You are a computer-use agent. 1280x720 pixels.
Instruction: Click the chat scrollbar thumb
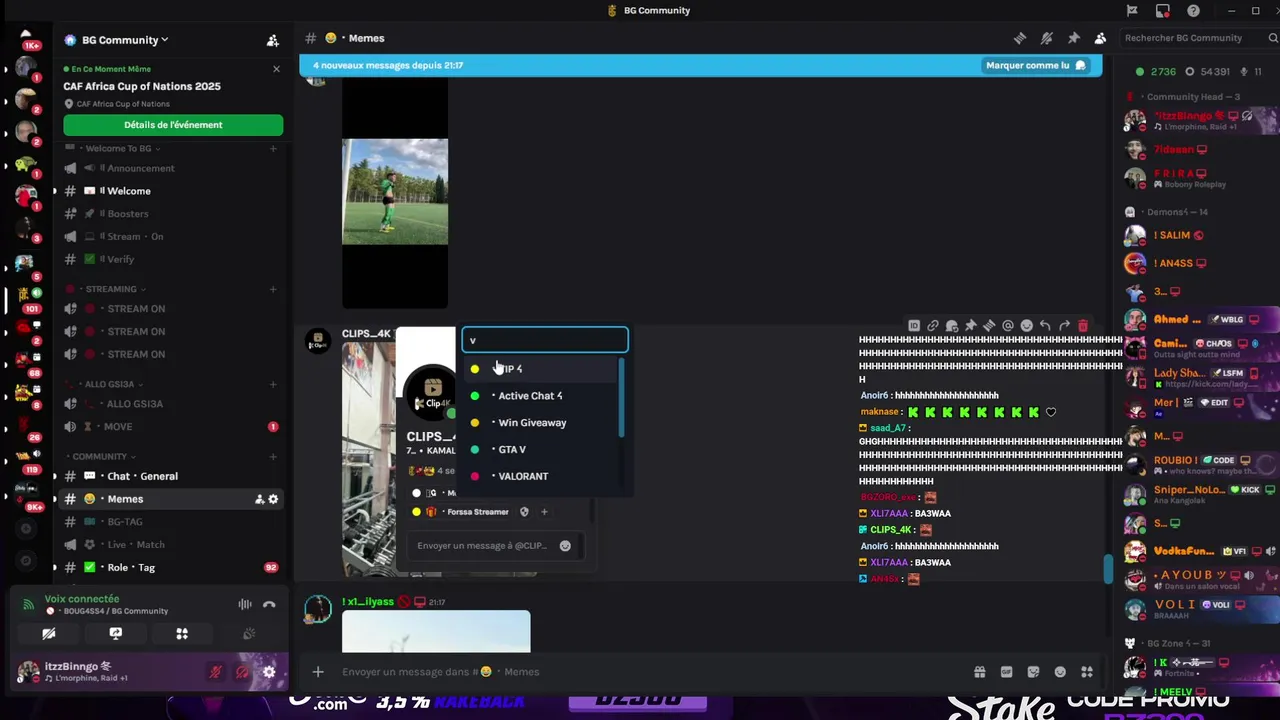1107,569
